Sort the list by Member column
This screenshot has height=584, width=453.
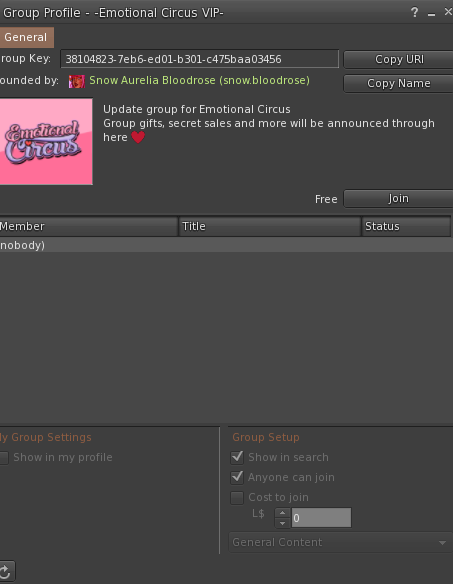(x=89, y=226)
